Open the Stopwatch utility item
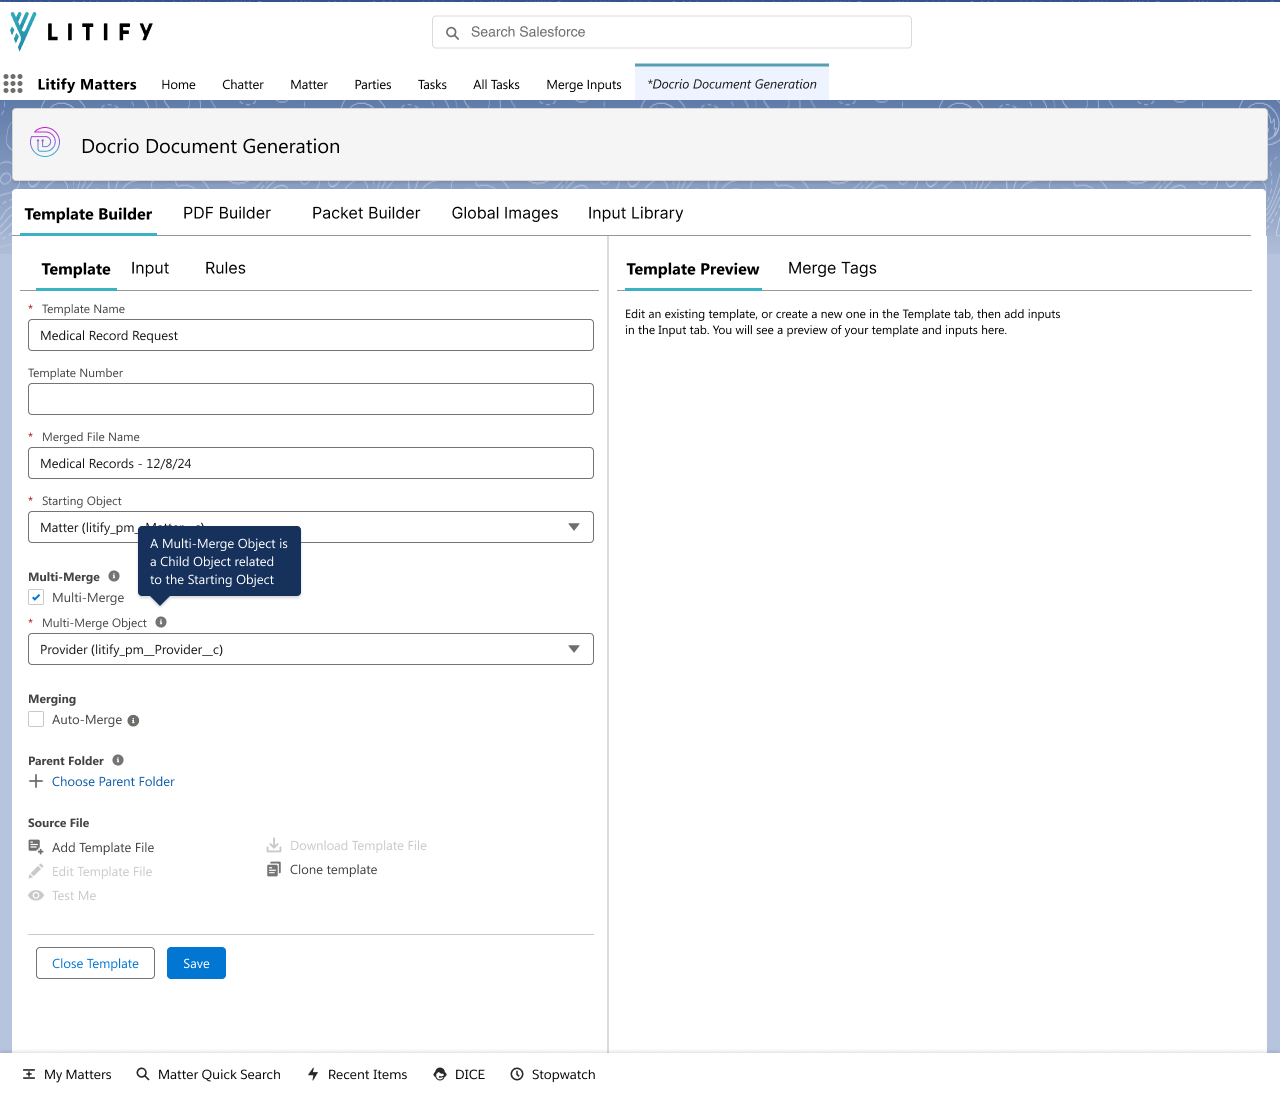The width and height of the screenshot is (1280, 1096). pyautogui.click(x=553, y=1074)
